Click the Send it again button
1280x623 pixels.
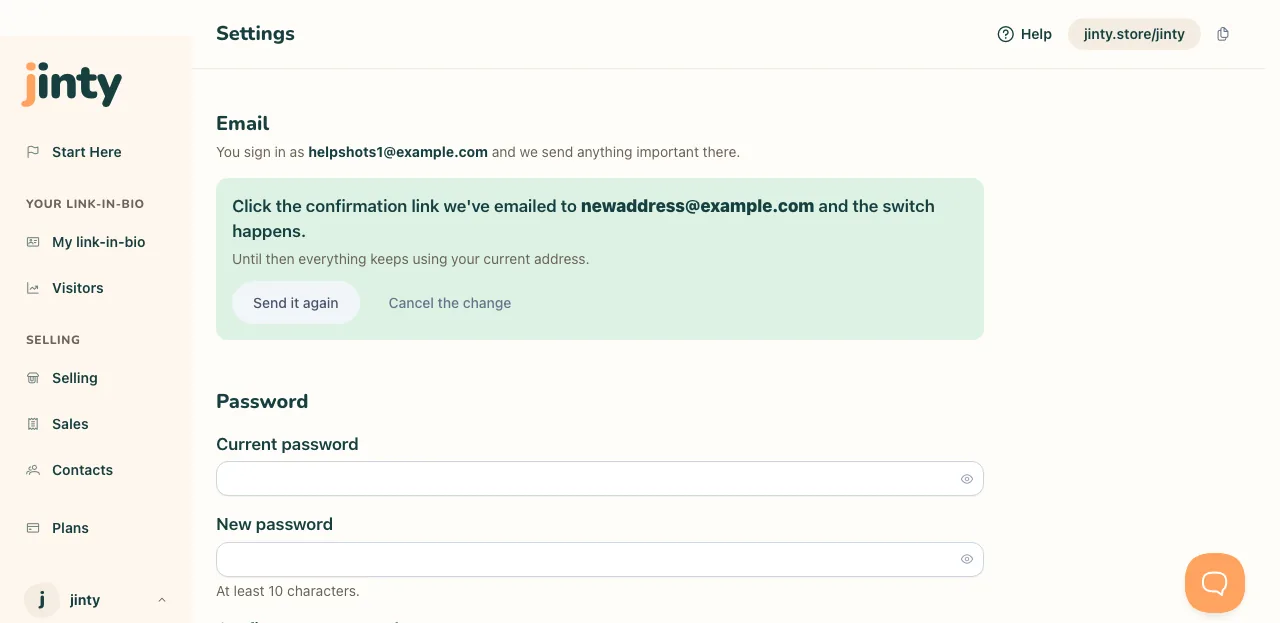(x=296, y=303)
